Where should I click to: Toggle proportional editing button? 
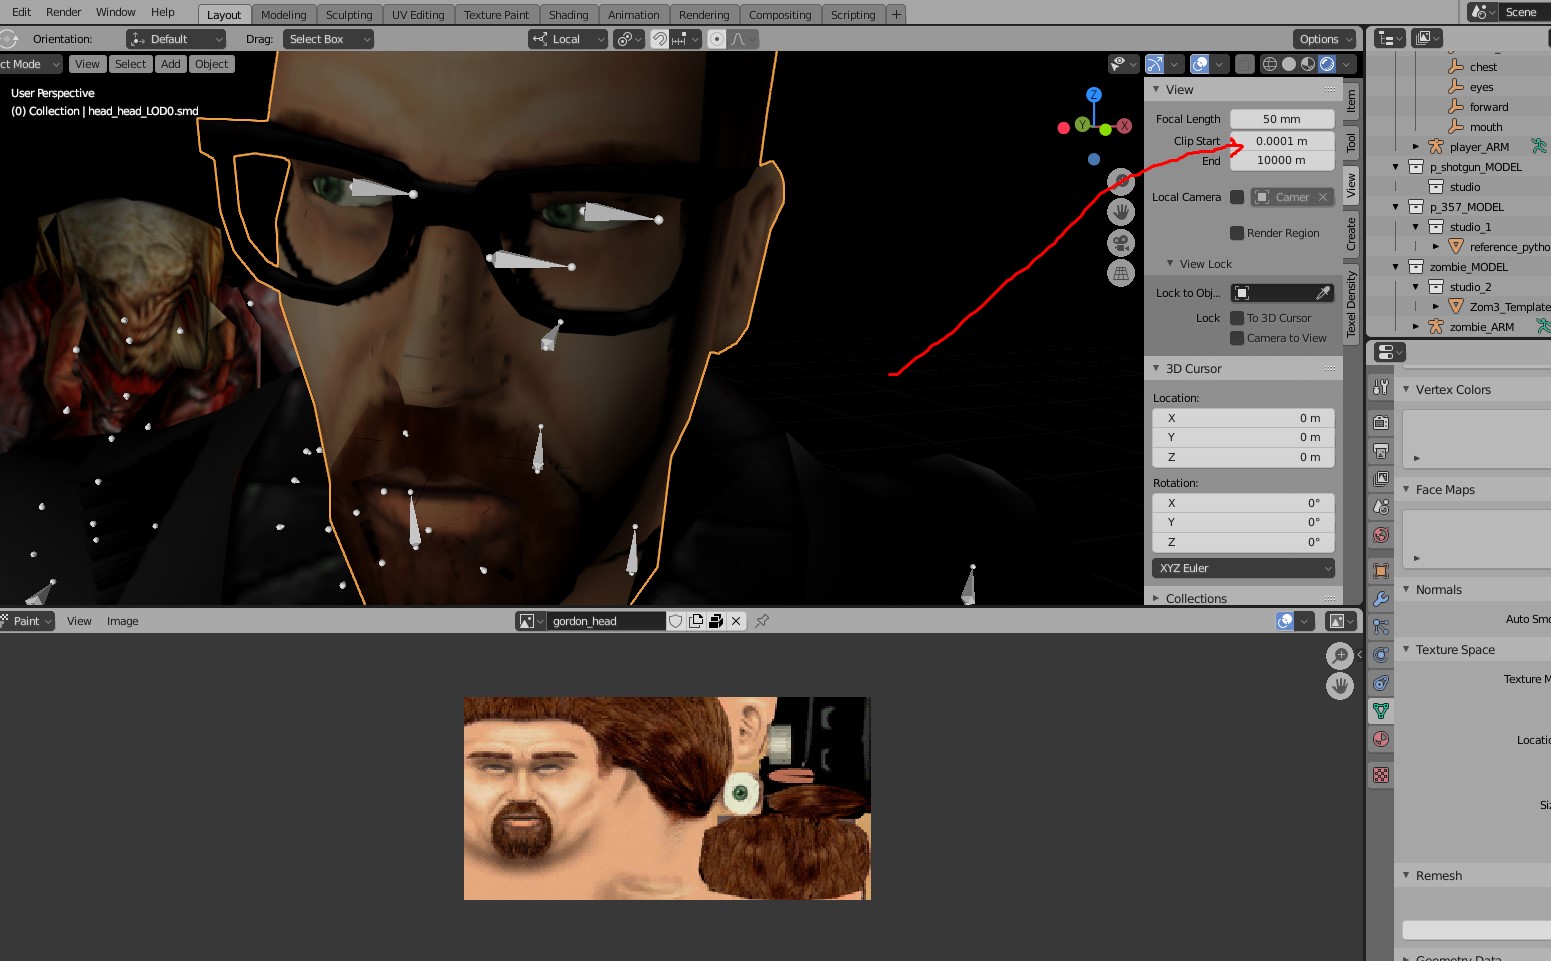[716, 39]
